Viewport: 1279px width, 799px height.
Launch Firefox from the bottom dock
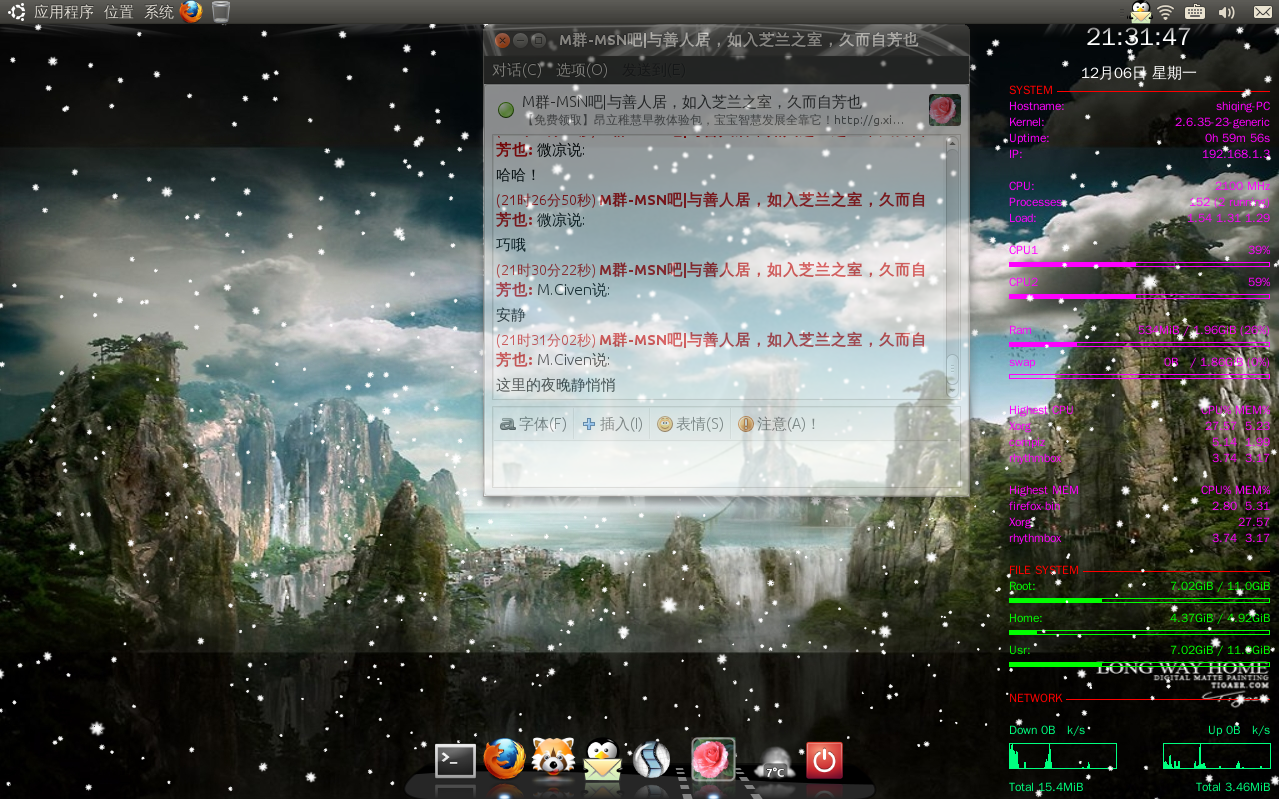click(x=504, y=759)
